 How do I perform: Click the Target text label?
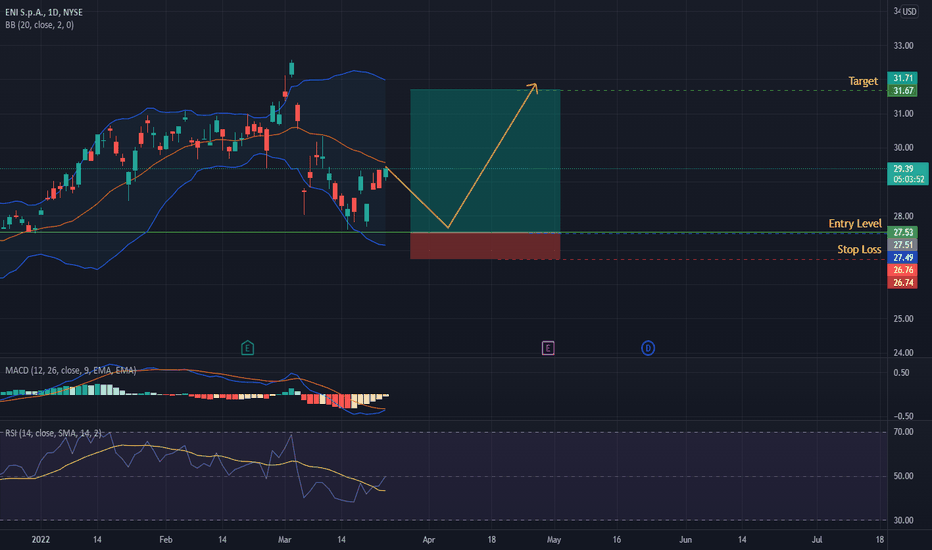862,81
